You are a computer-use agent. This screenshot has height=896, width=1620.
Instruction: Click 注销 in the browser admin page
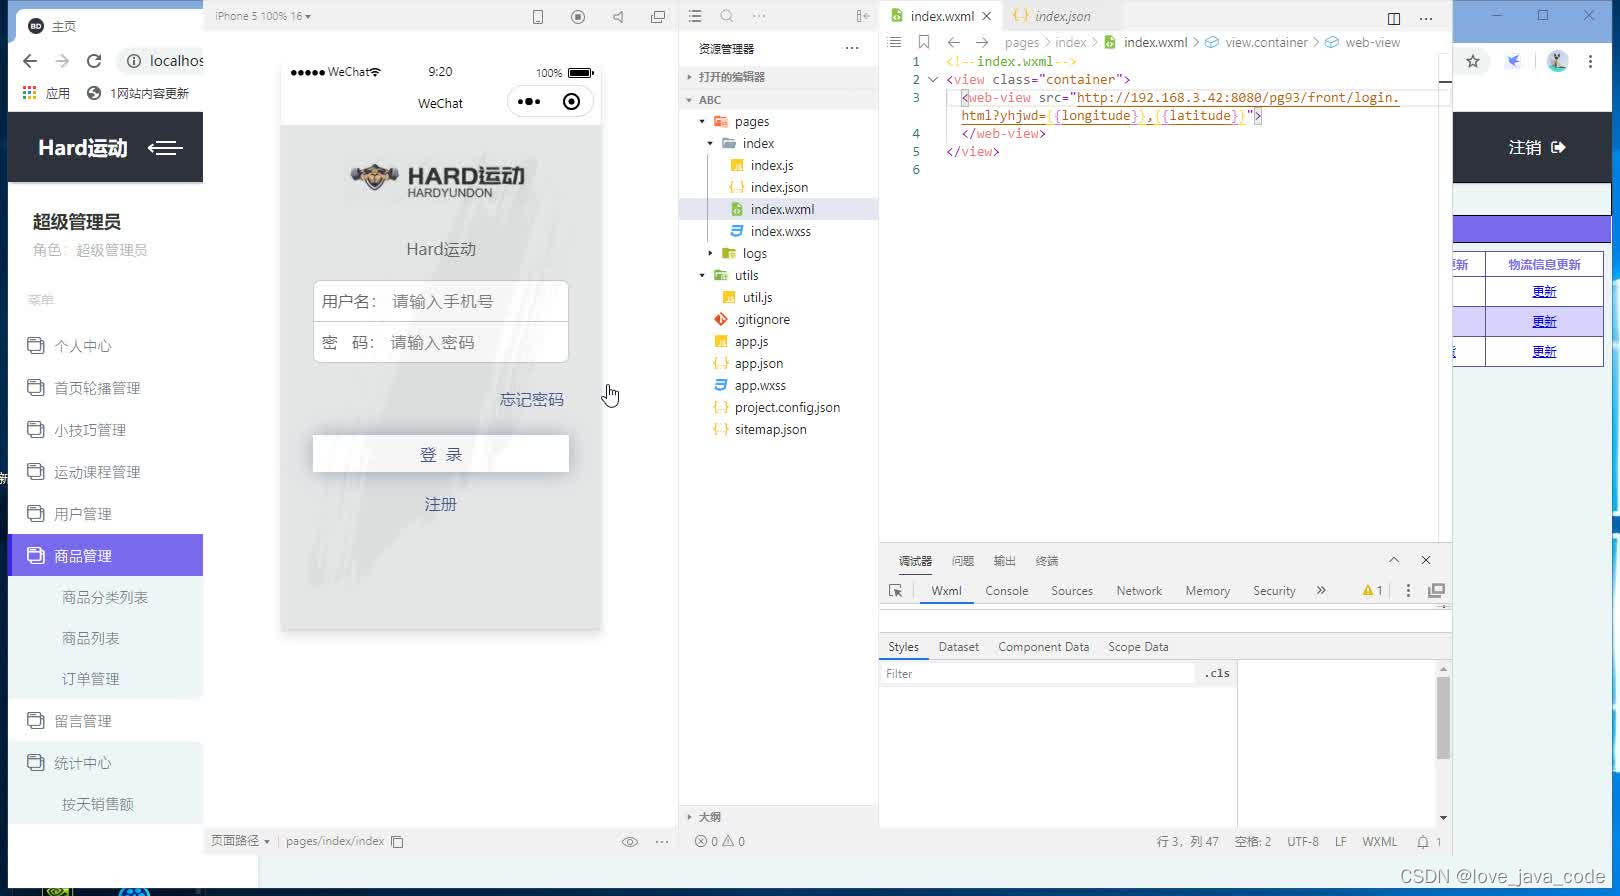click(x=1537, y=148)
